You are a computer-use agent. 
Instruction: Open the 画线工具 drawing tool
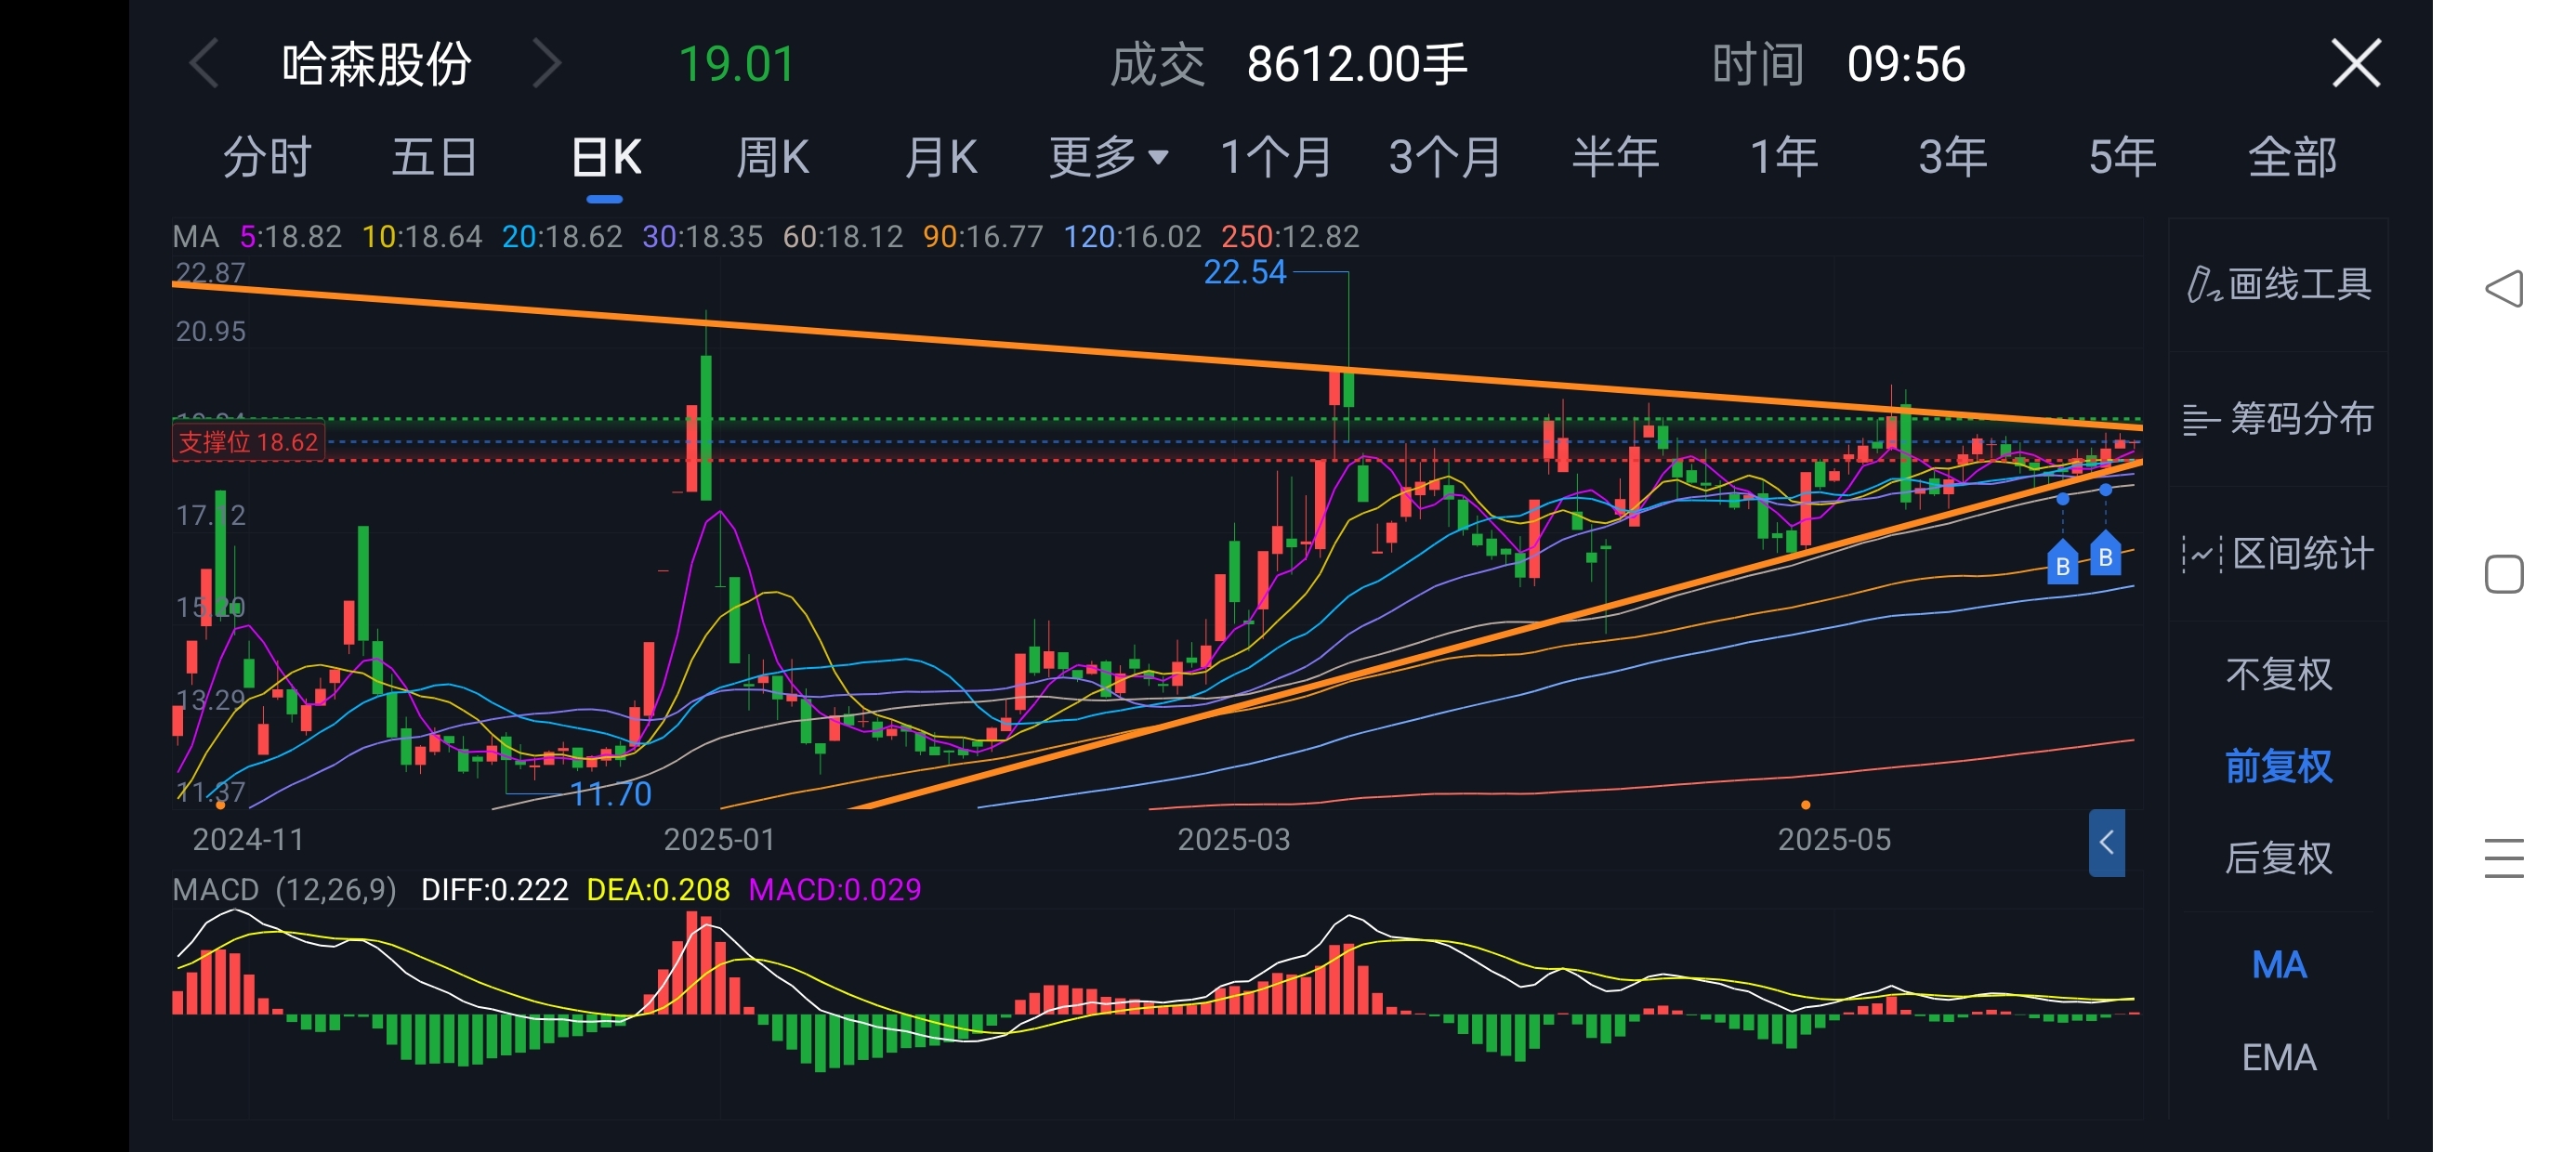coord(2278,285)
